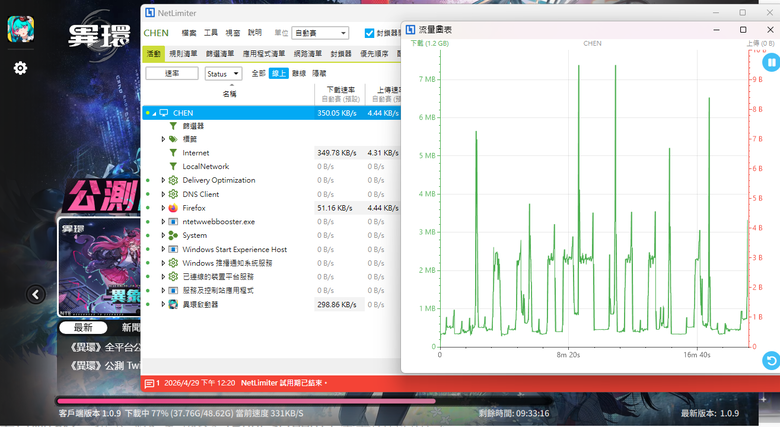Screen dimensions: 780x427
Task: Click the Firefox browser icon
Action: click(173, 208)
